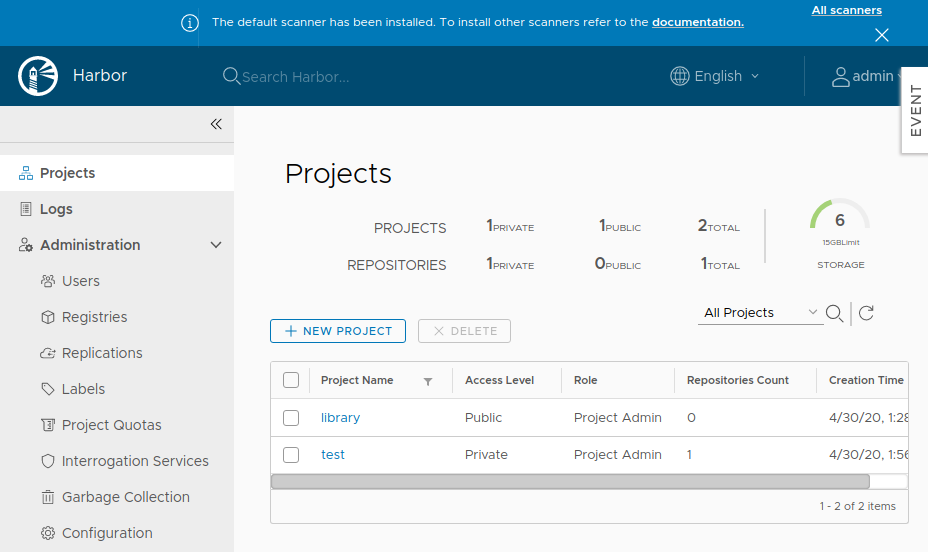The image size is (928, 552).
Task: Click the Project Name filter icon
Action: tap(428, 381)
